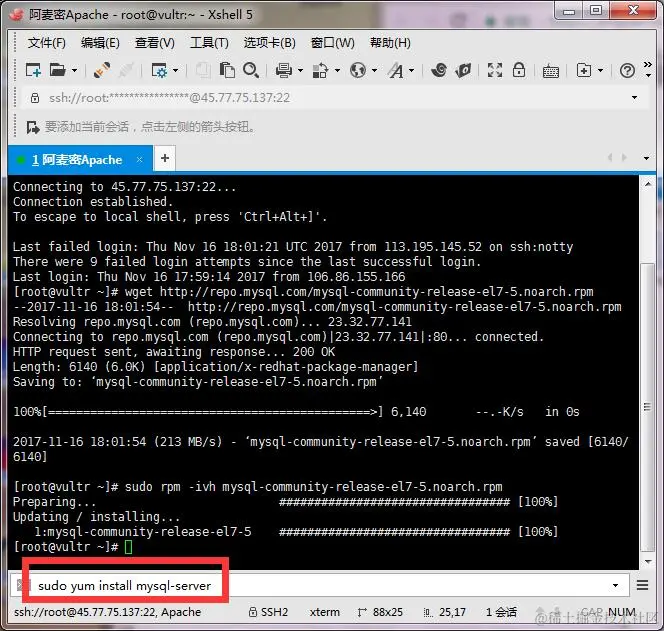This screenshot has width=664, height=631.
Task: Open the 文件(F) menu
Action: click(x=47, y=43)
